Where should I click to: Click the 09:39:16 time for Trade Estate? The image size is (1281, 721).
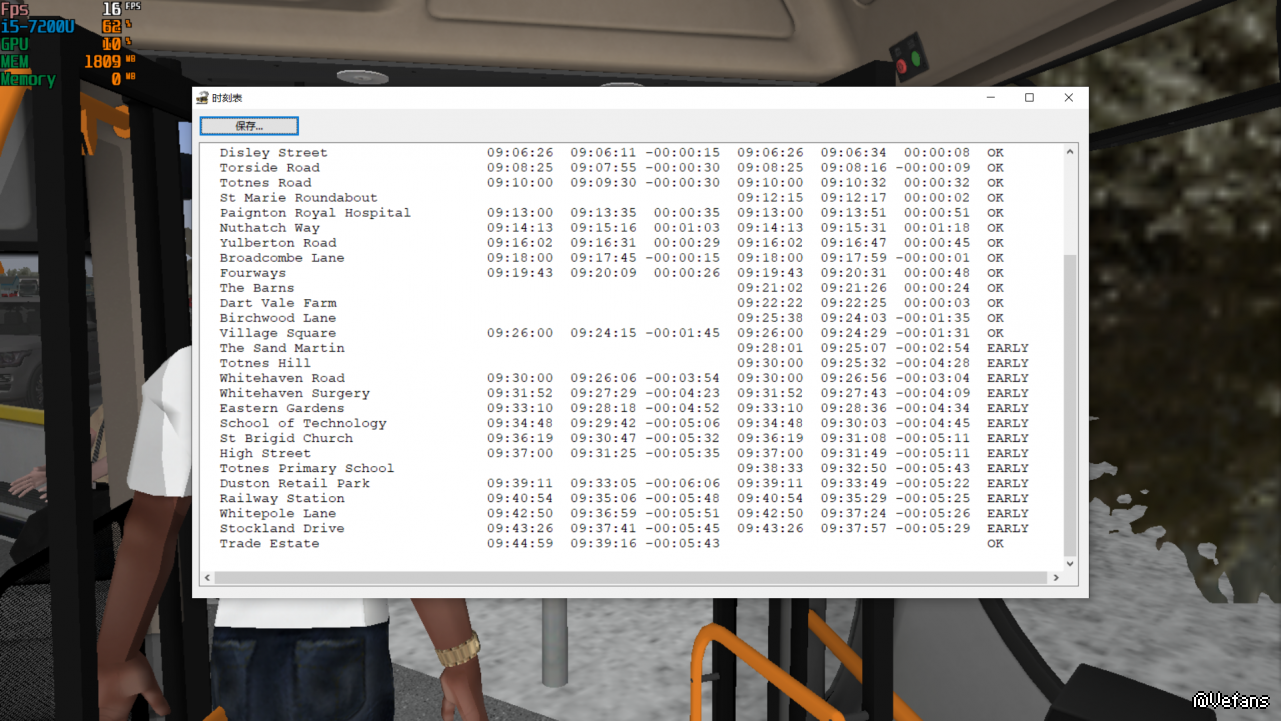[604, 543]
